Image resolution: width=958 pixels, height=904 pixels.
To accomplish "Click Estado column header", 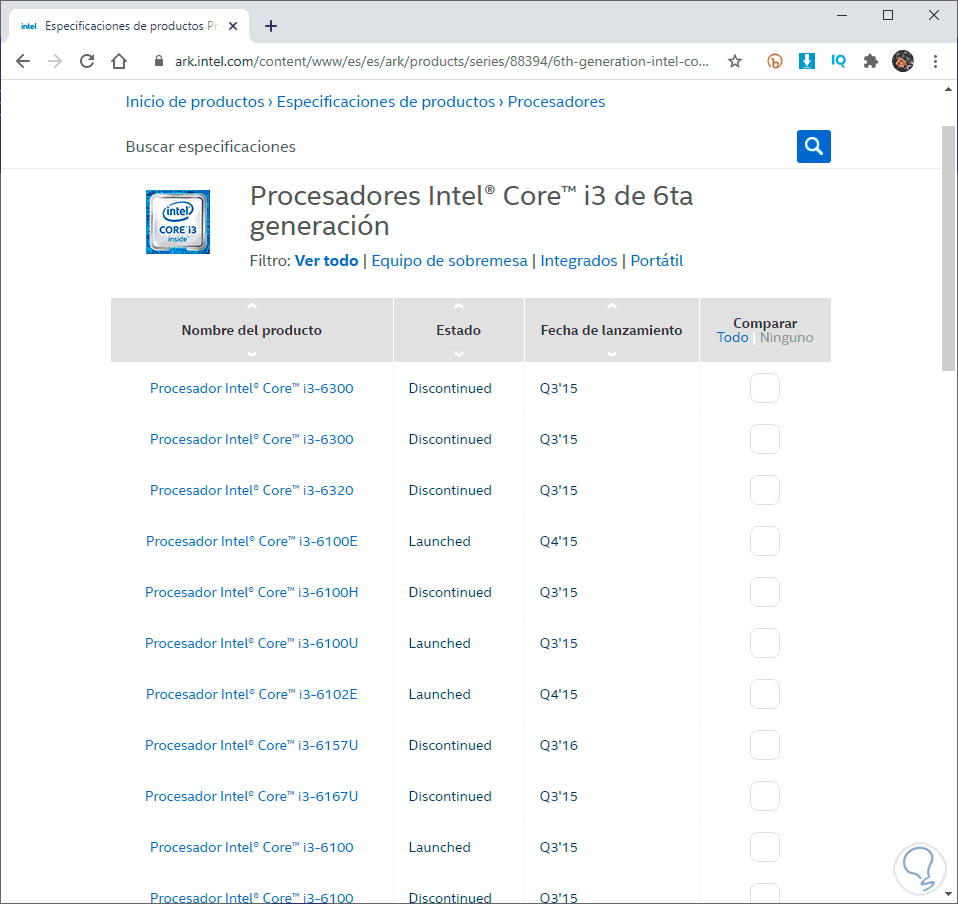I will tap(458, 330).
